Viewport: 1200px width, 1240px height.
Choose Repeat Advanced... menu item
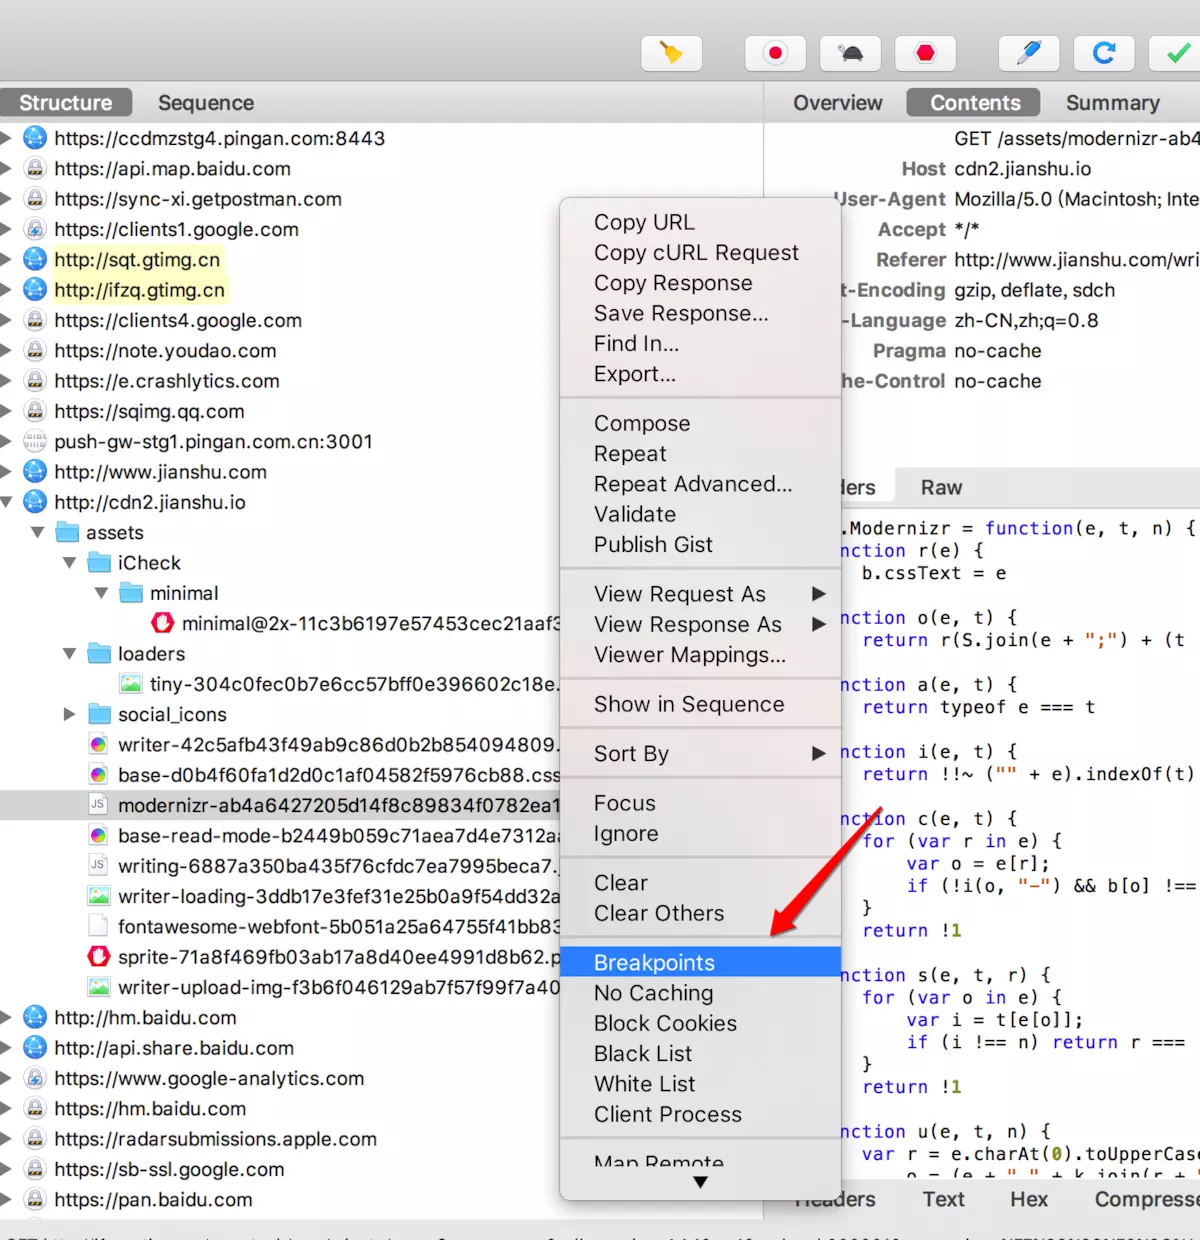coord(700,484)
